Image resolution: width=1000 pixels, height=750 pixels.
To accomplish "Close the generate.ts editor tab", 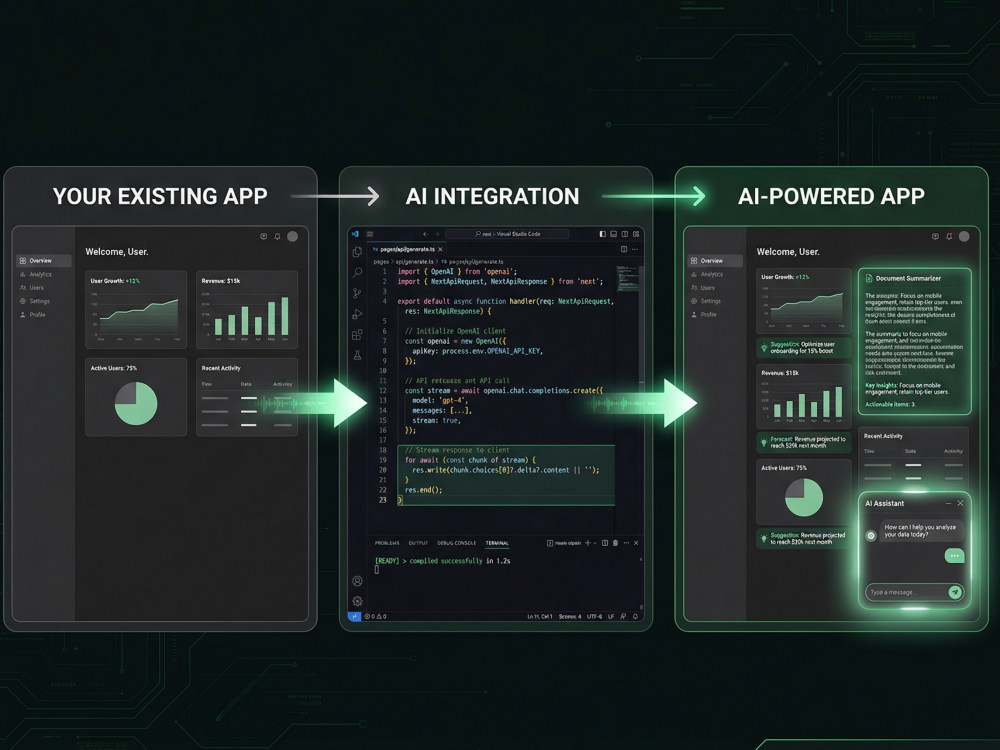I will pos(440,249).
